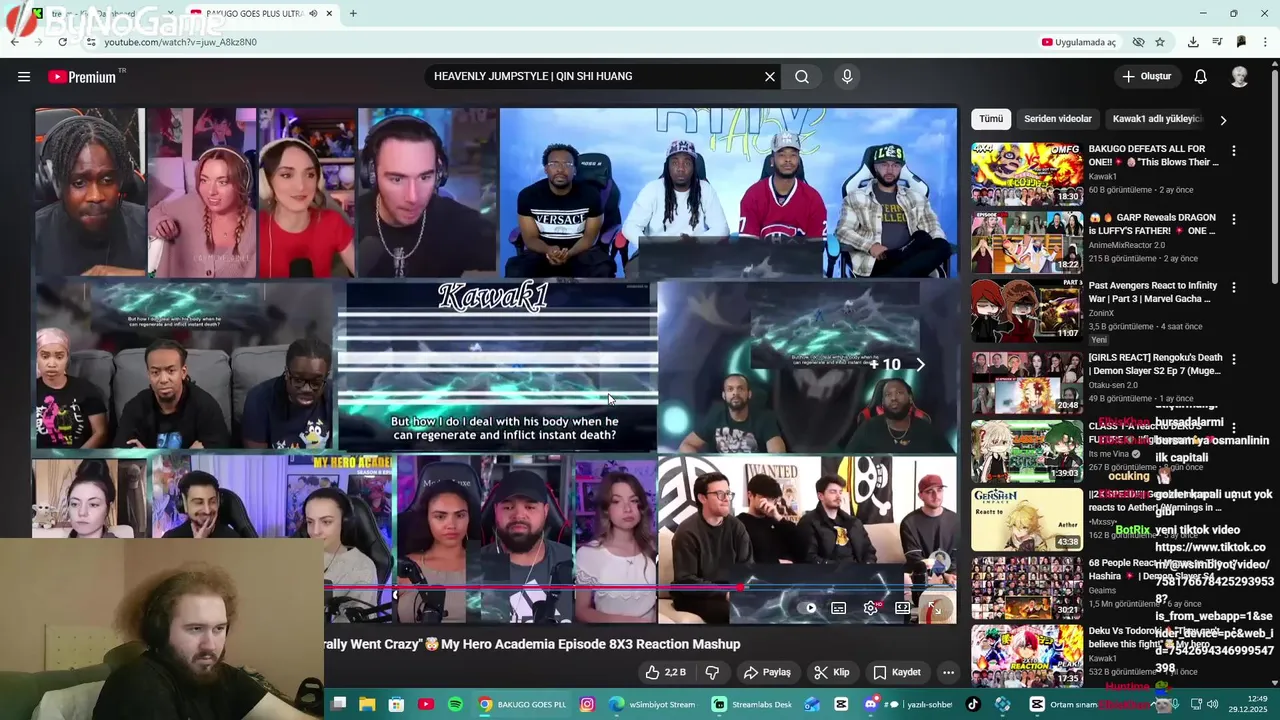Viewport: 1280px width, 720px height.
Task: Open player settings gear
Action: click(x=871, y=607)
